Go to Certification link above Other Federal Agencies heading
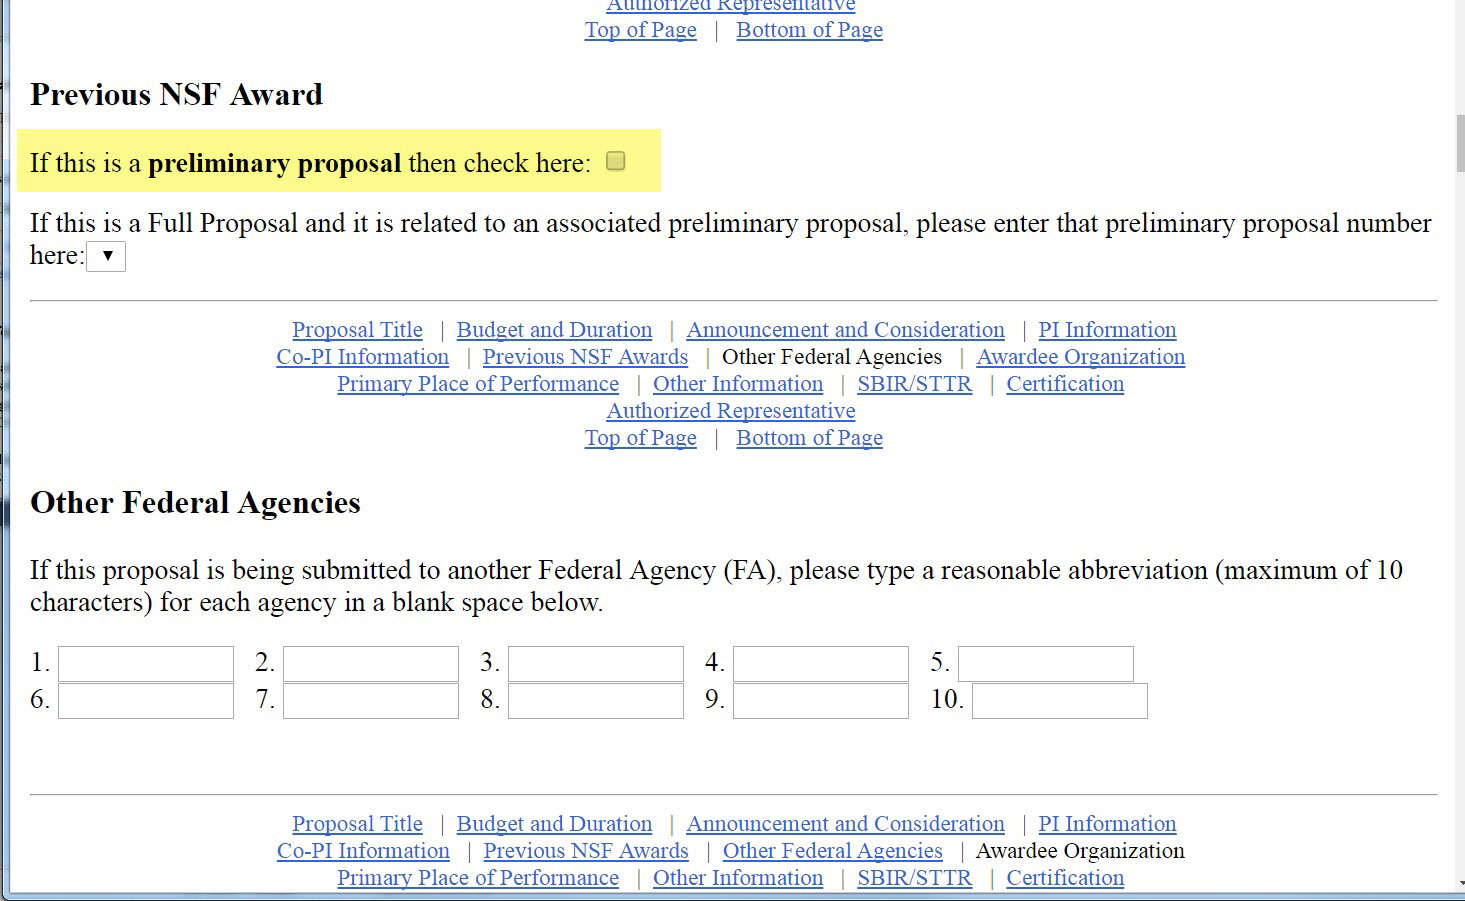1465x901 pixels. pyautogui.click(x=1065, y=384)
